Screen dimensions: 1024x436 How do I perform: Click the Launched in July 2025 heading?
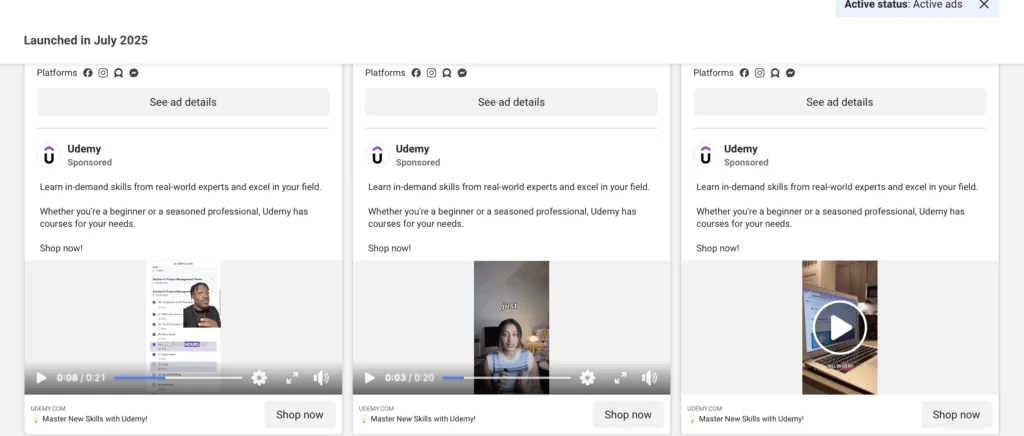(86, 40)
